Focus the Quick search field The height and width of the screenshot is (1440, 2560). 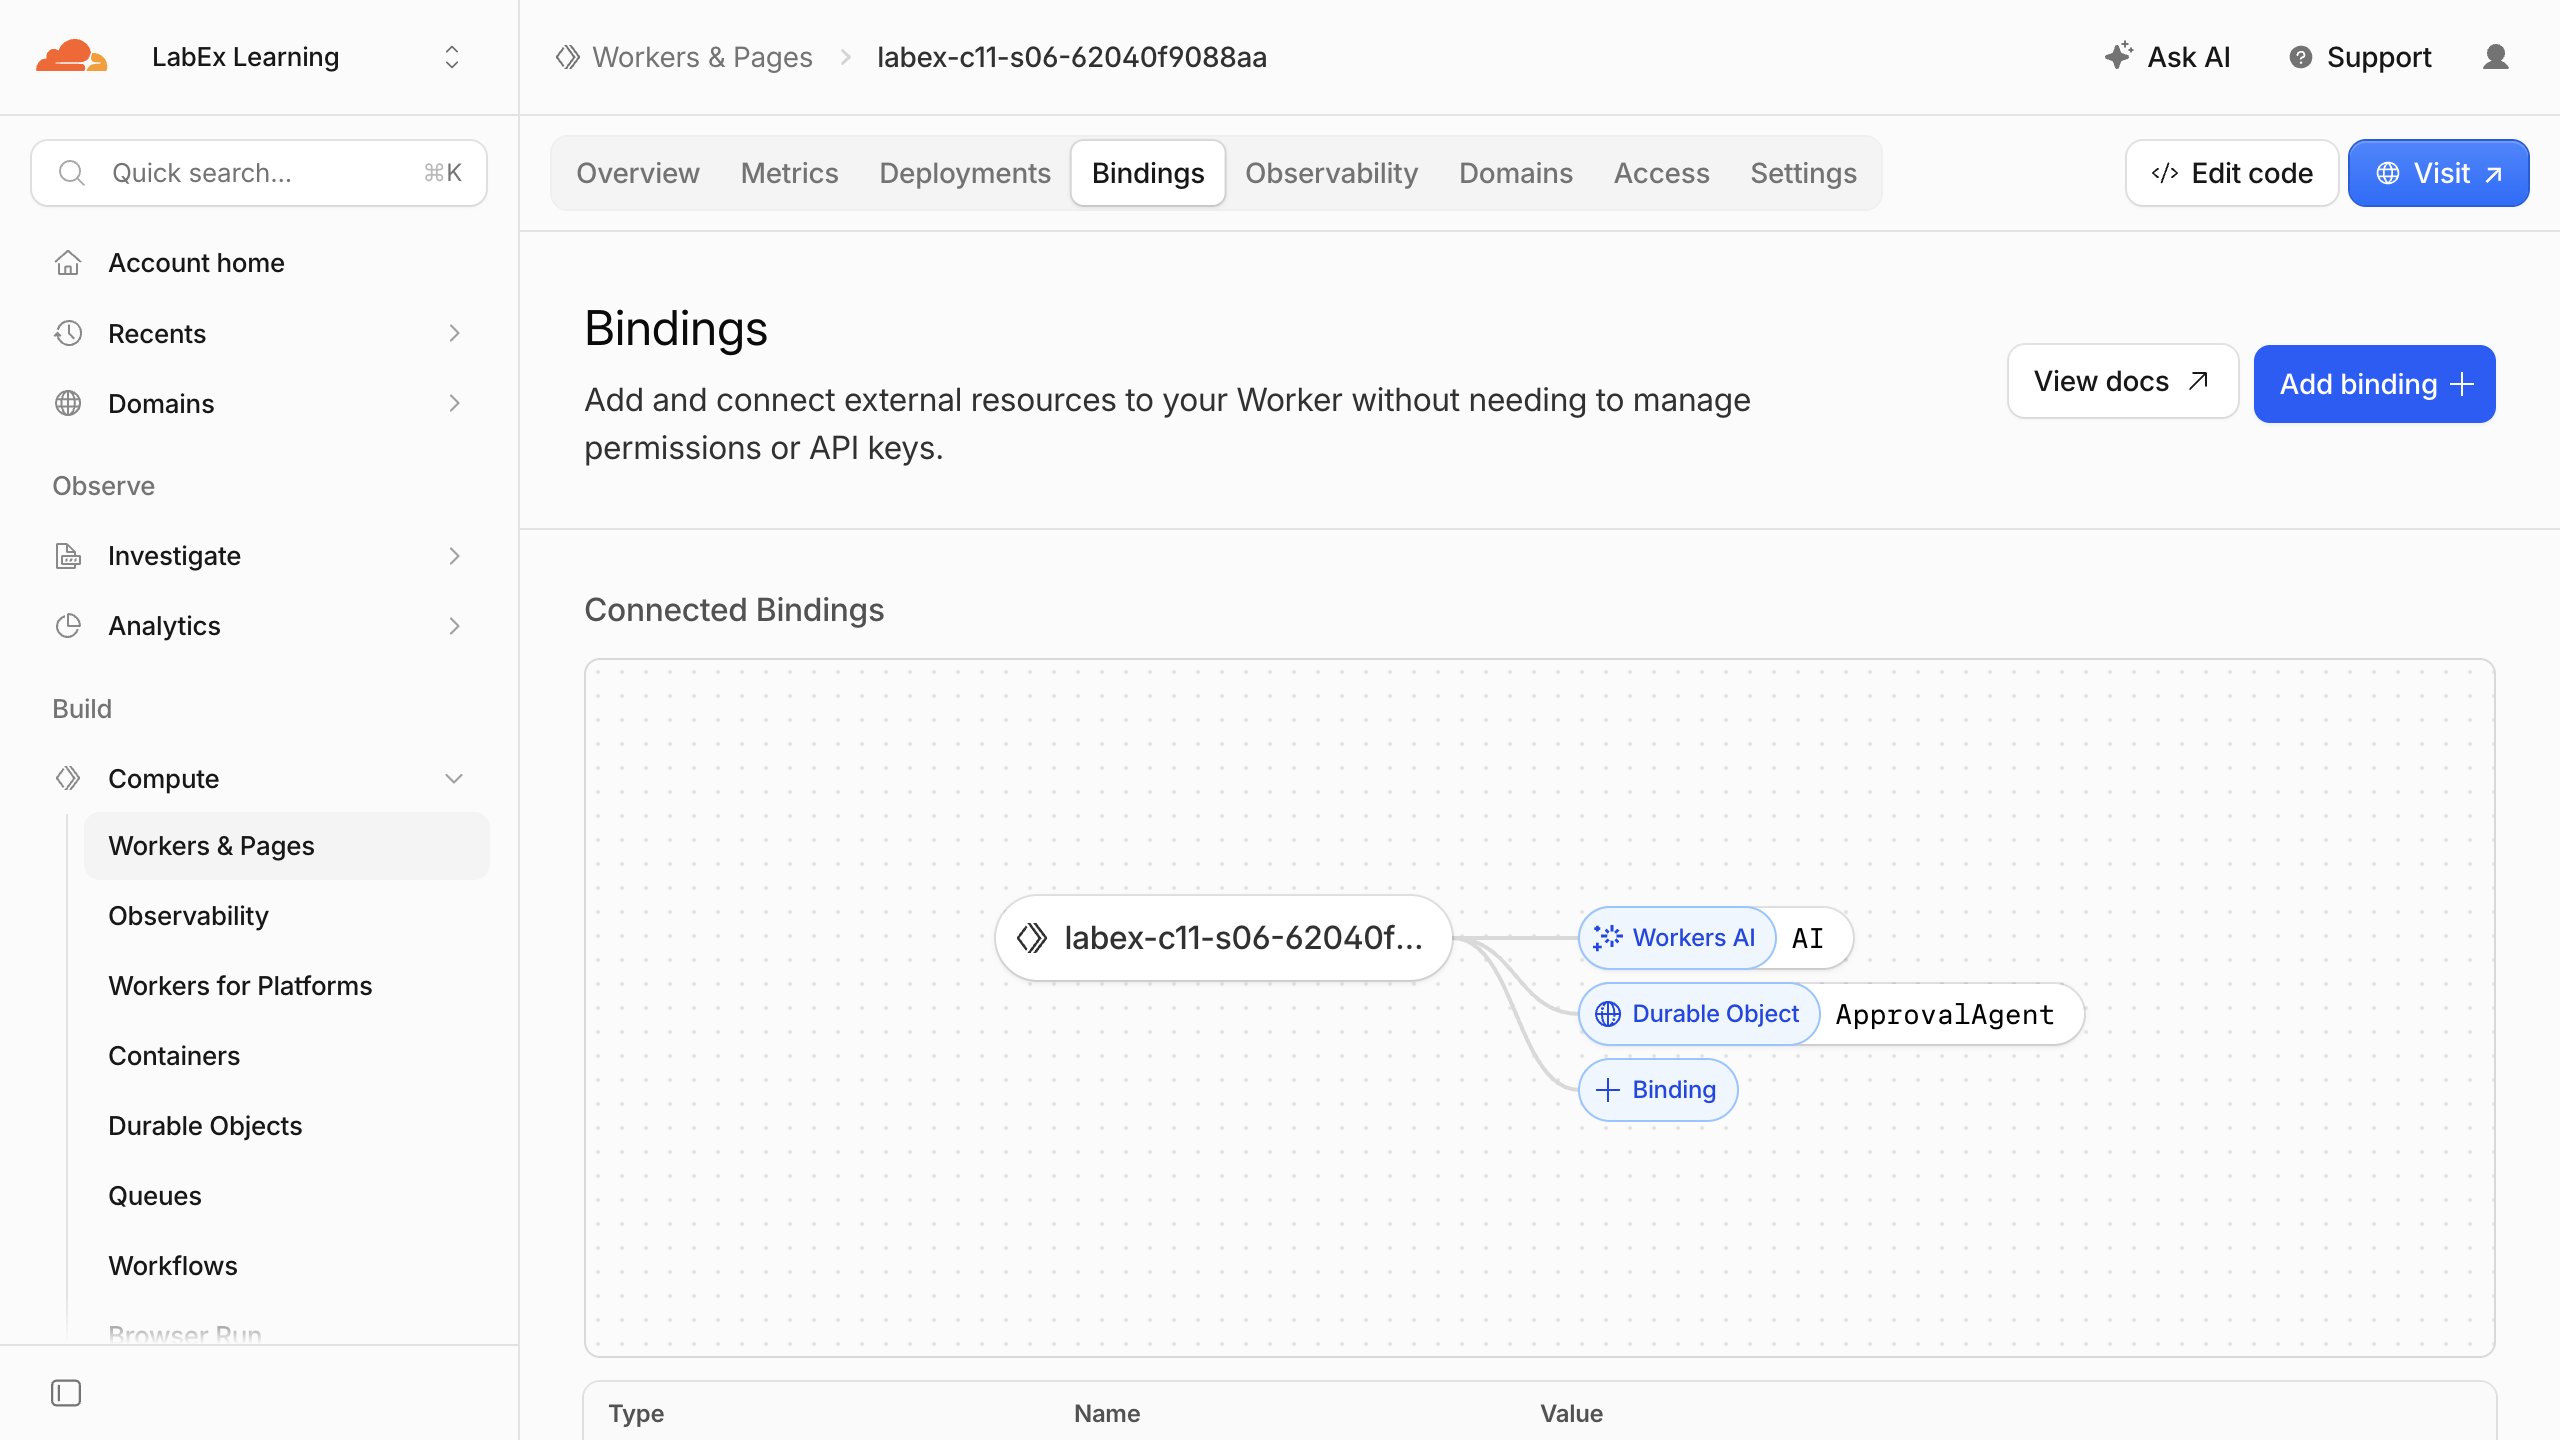pyautogui.click(x=259, y=173)
